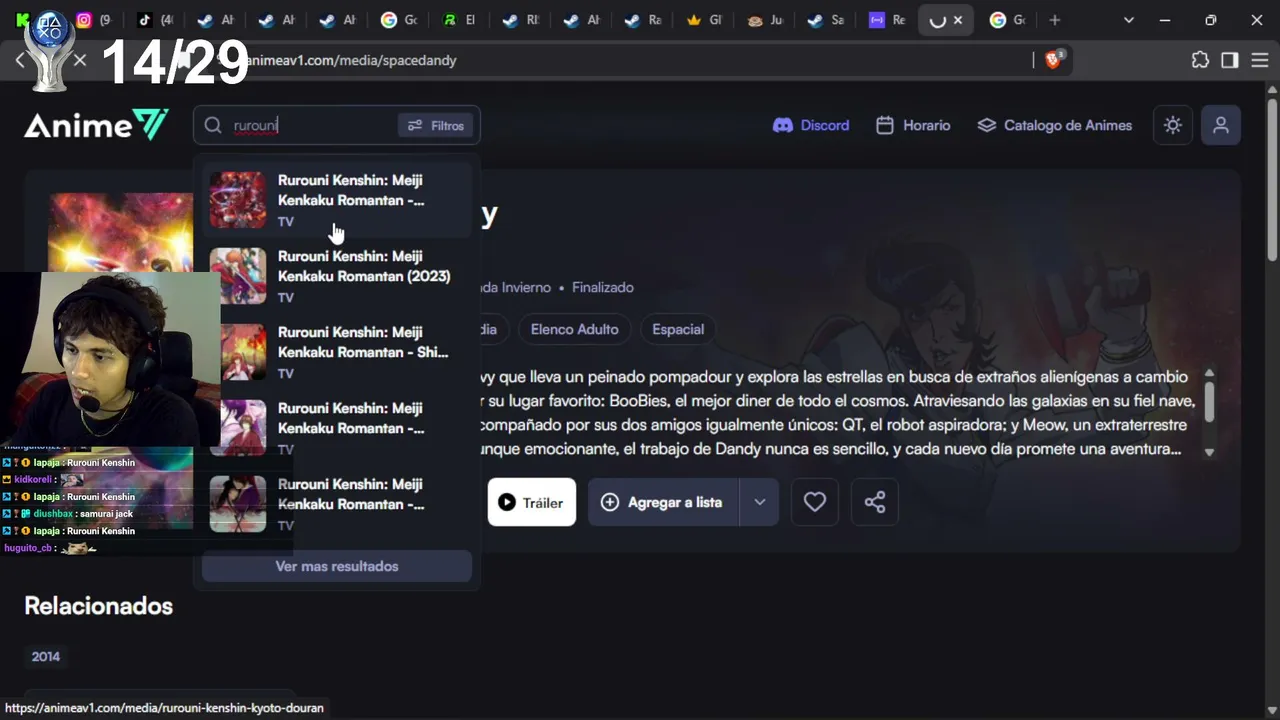Switch to the Steam 'Sa' tab
Viewport: 1280px width, 720px height.
[x=828, y=20]
